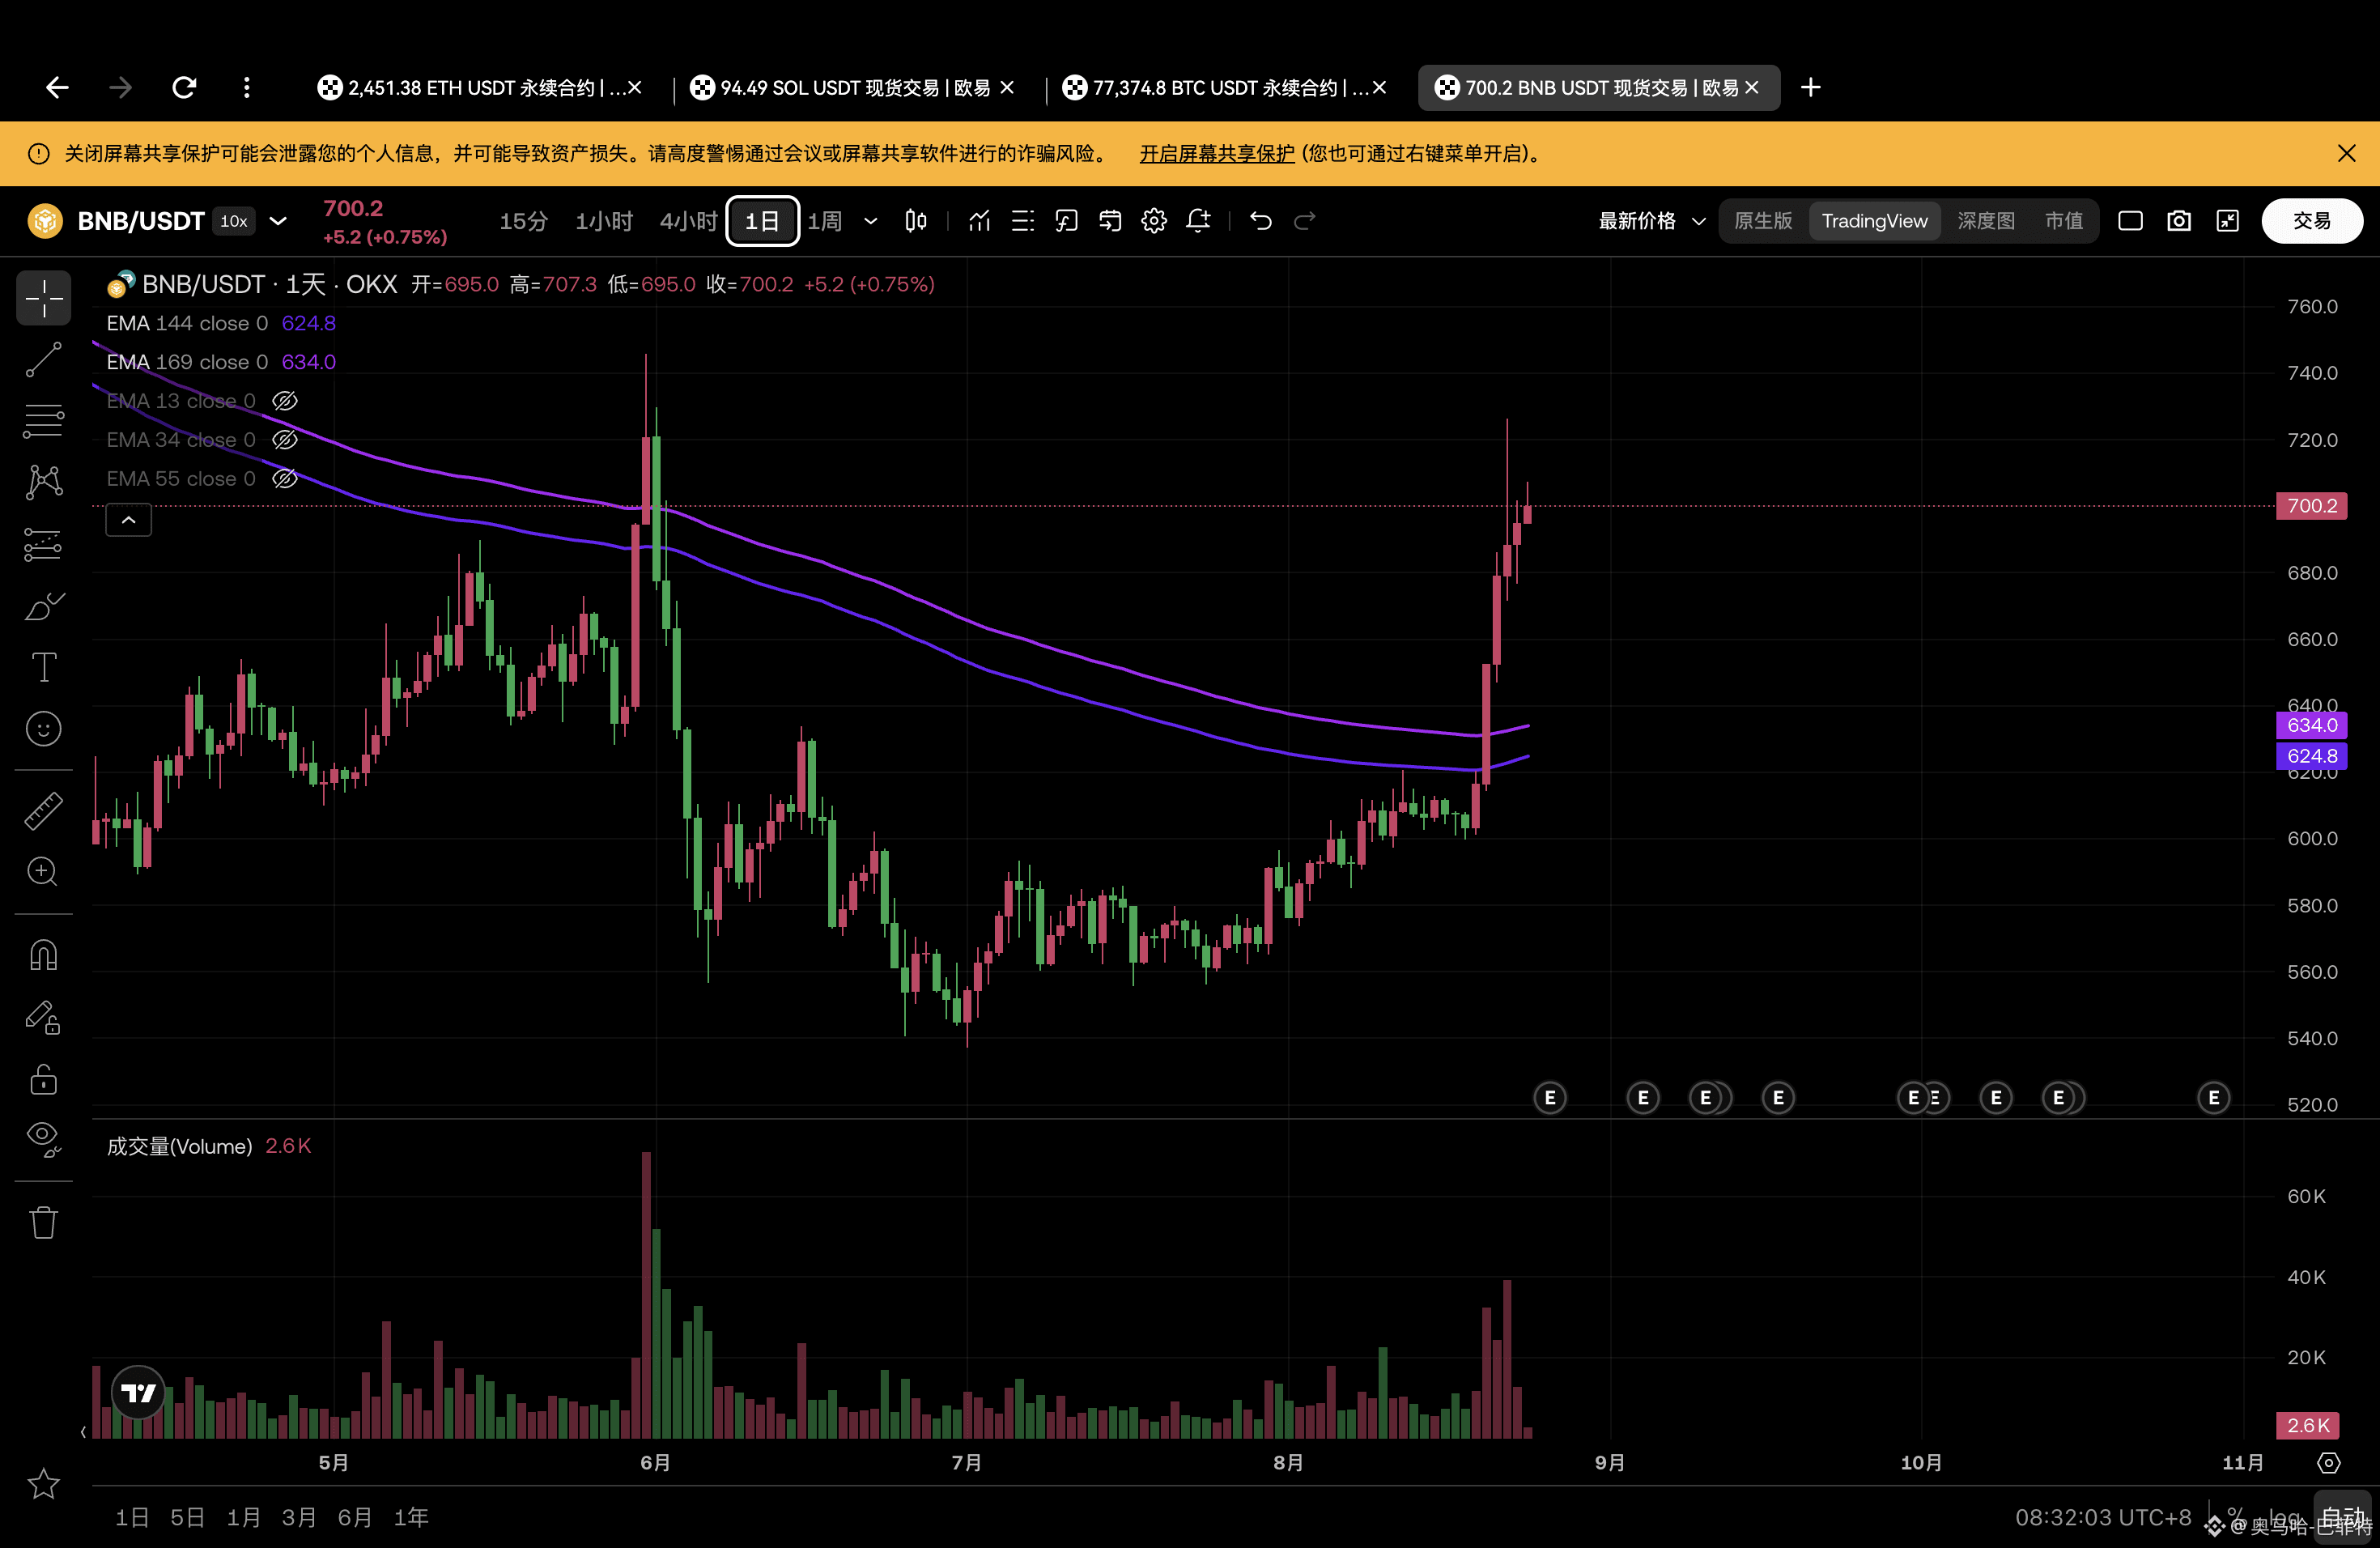Open the ETH USDT perpetual browser tab
Image resolution: width=2380 pixels, height=1548 pixels.
[479, 88]
